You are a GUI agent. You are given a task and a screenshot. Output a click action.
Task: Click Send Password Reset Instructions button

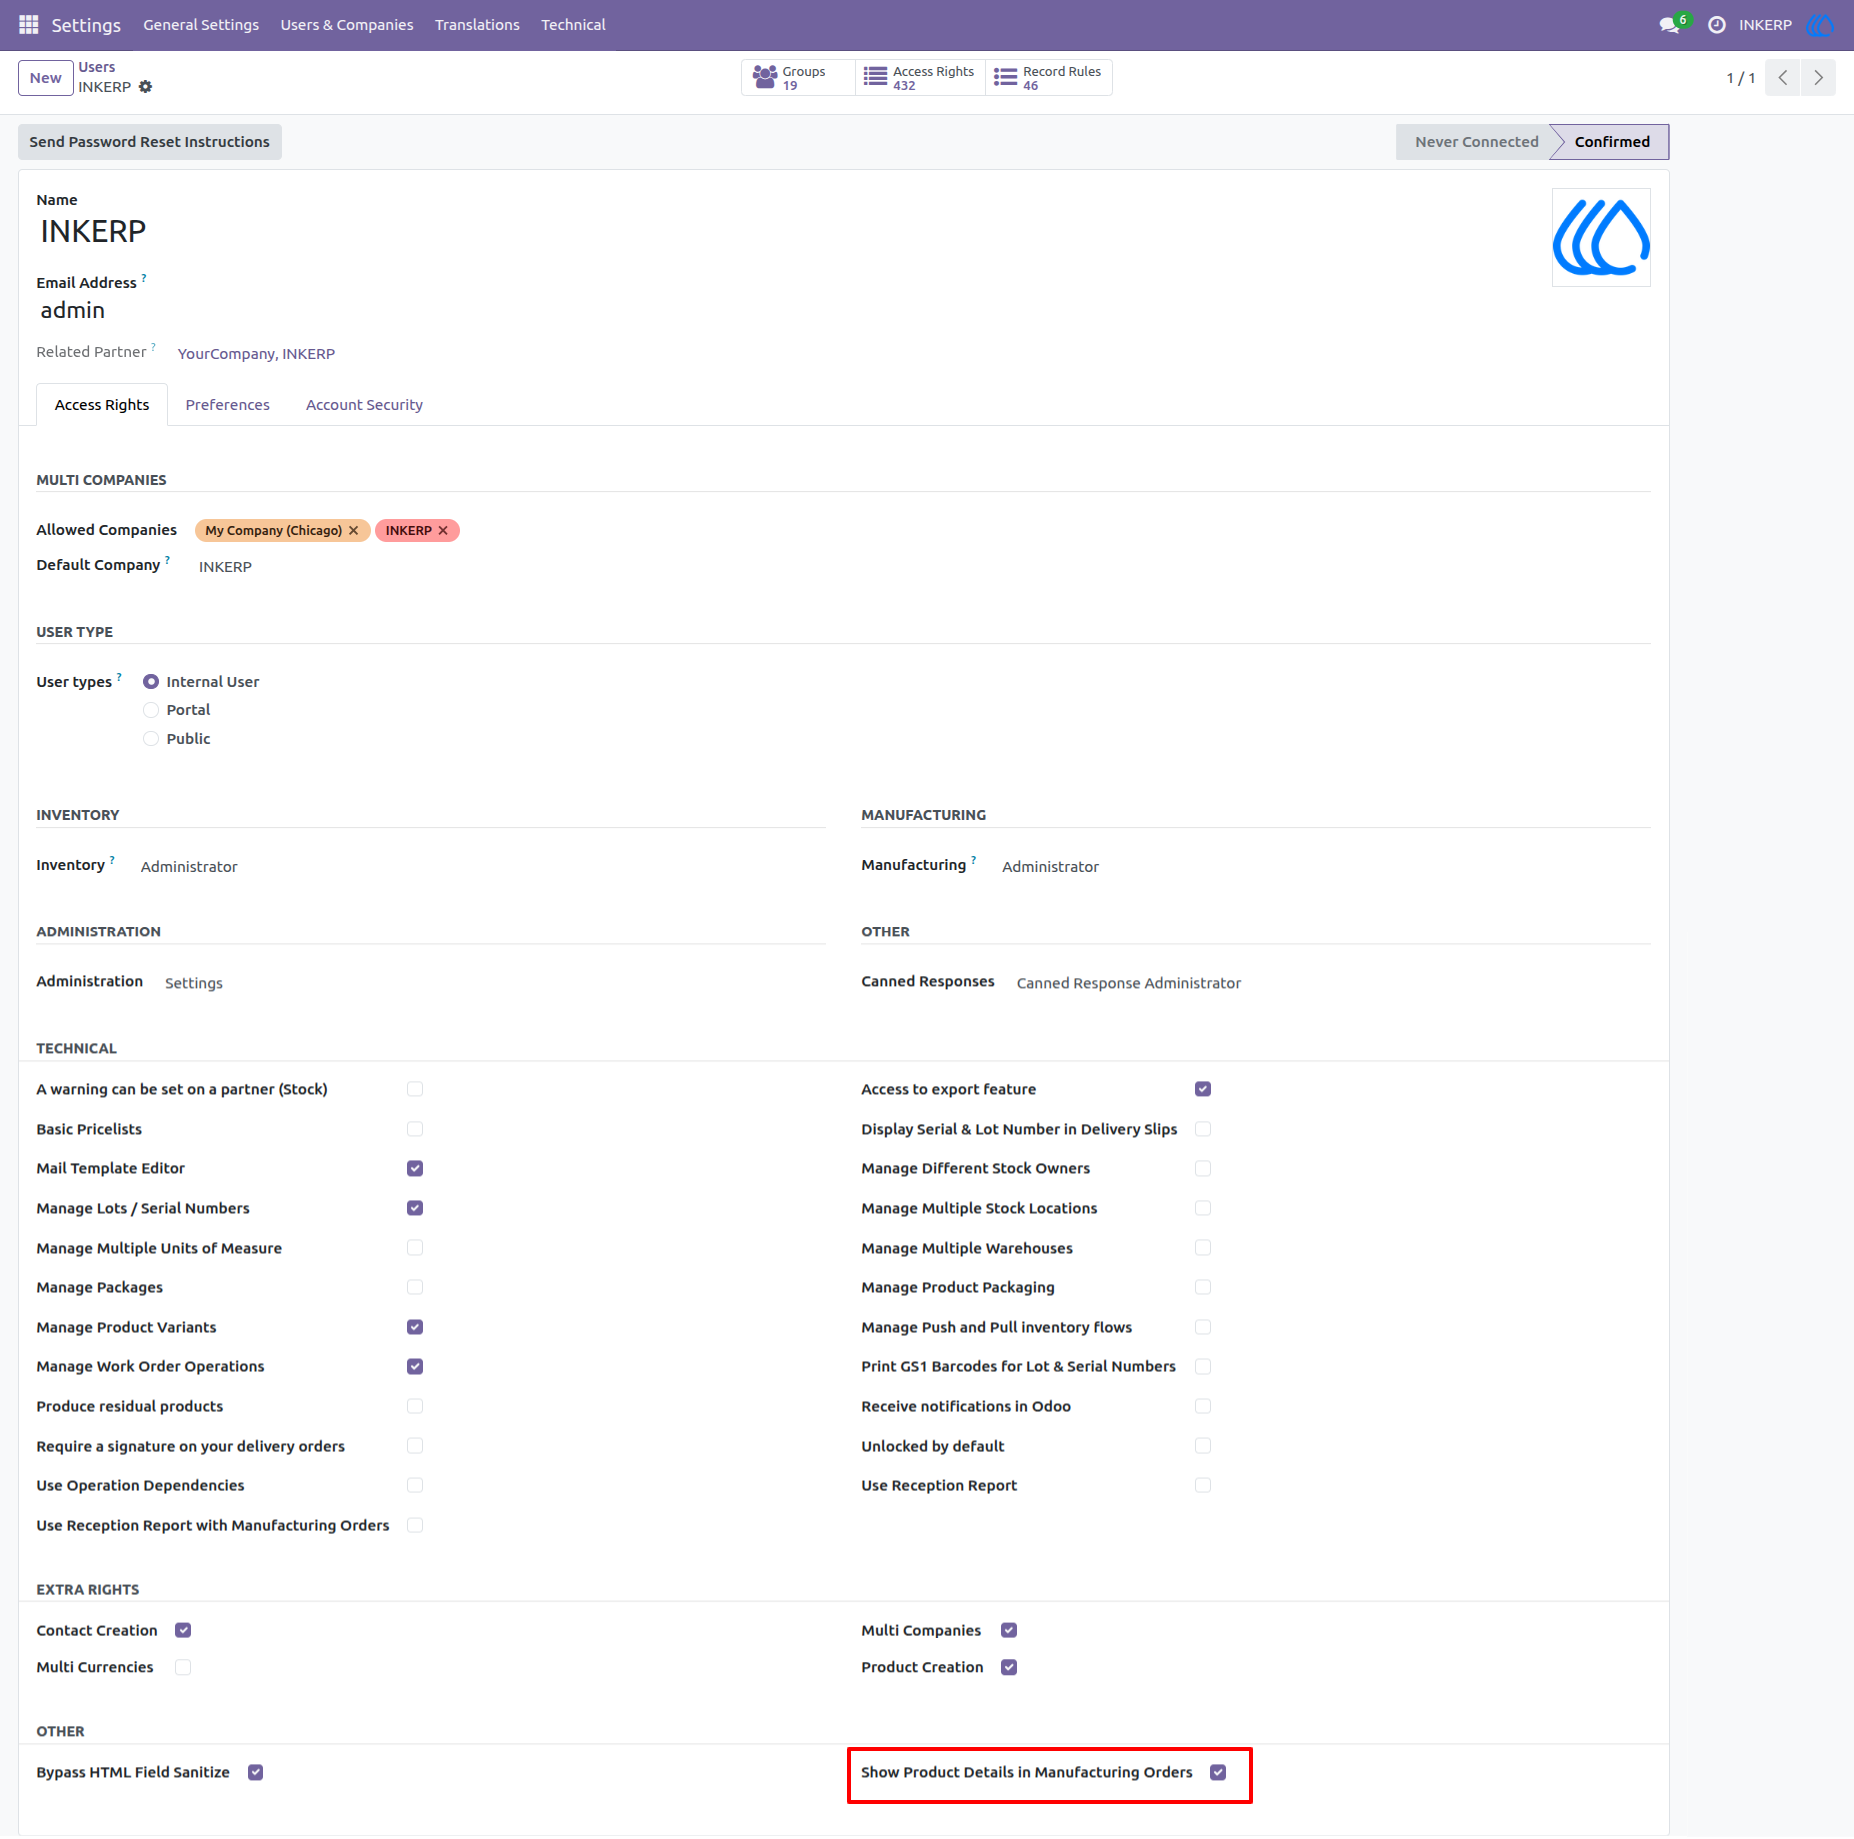pos(150,142)
